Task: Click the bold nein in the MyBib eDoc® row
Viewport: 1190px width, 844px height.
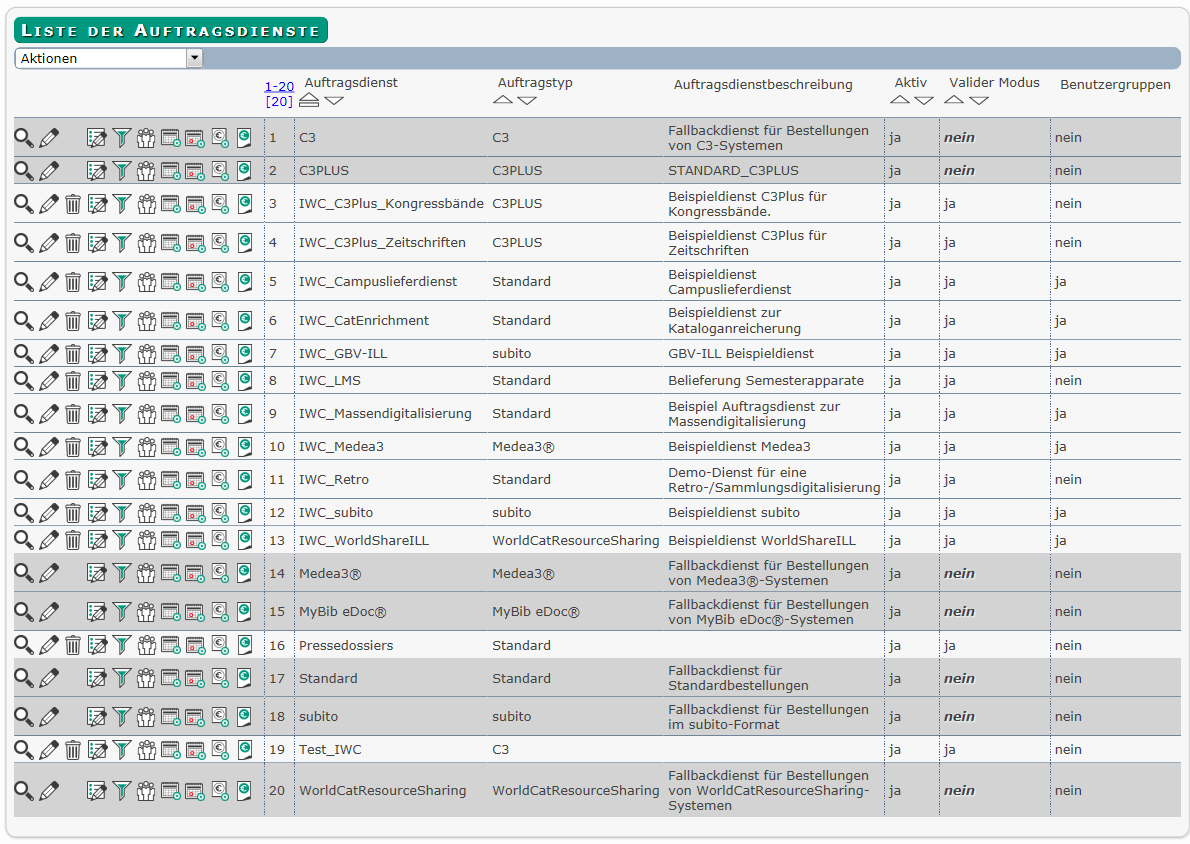Action: tap(959, 612)
